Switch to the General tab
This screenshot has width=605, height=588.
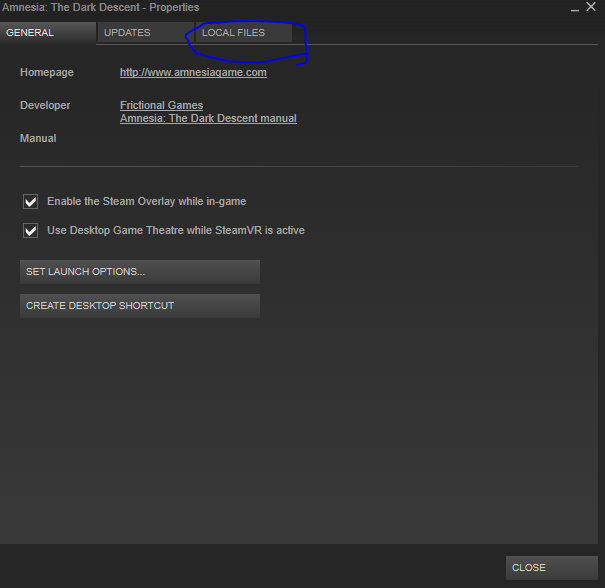tap(47, 33)
